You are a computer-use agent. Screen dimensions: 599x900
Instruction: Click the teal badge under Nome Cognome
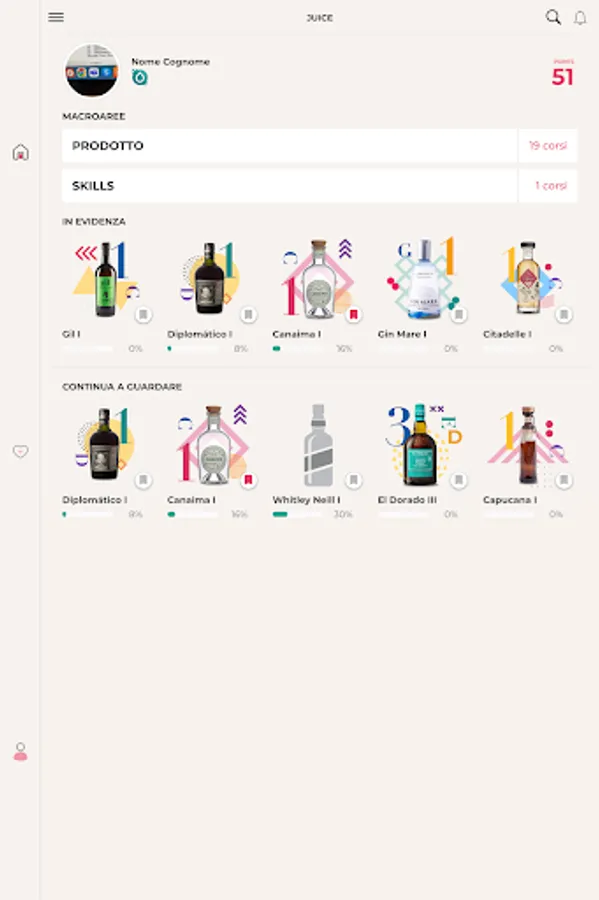pos(139,77)
